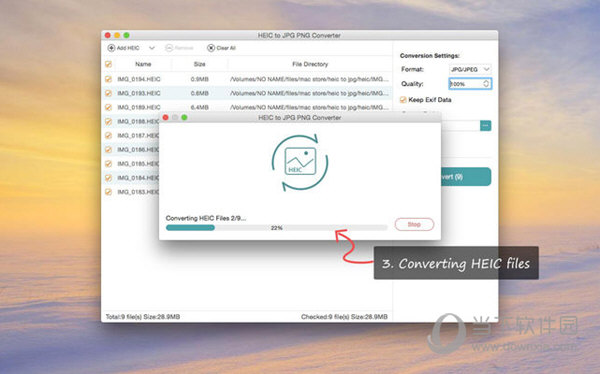This screenshot has width=600, height=374.
Task: Sort by the Size column header
Action: (199, 64)
